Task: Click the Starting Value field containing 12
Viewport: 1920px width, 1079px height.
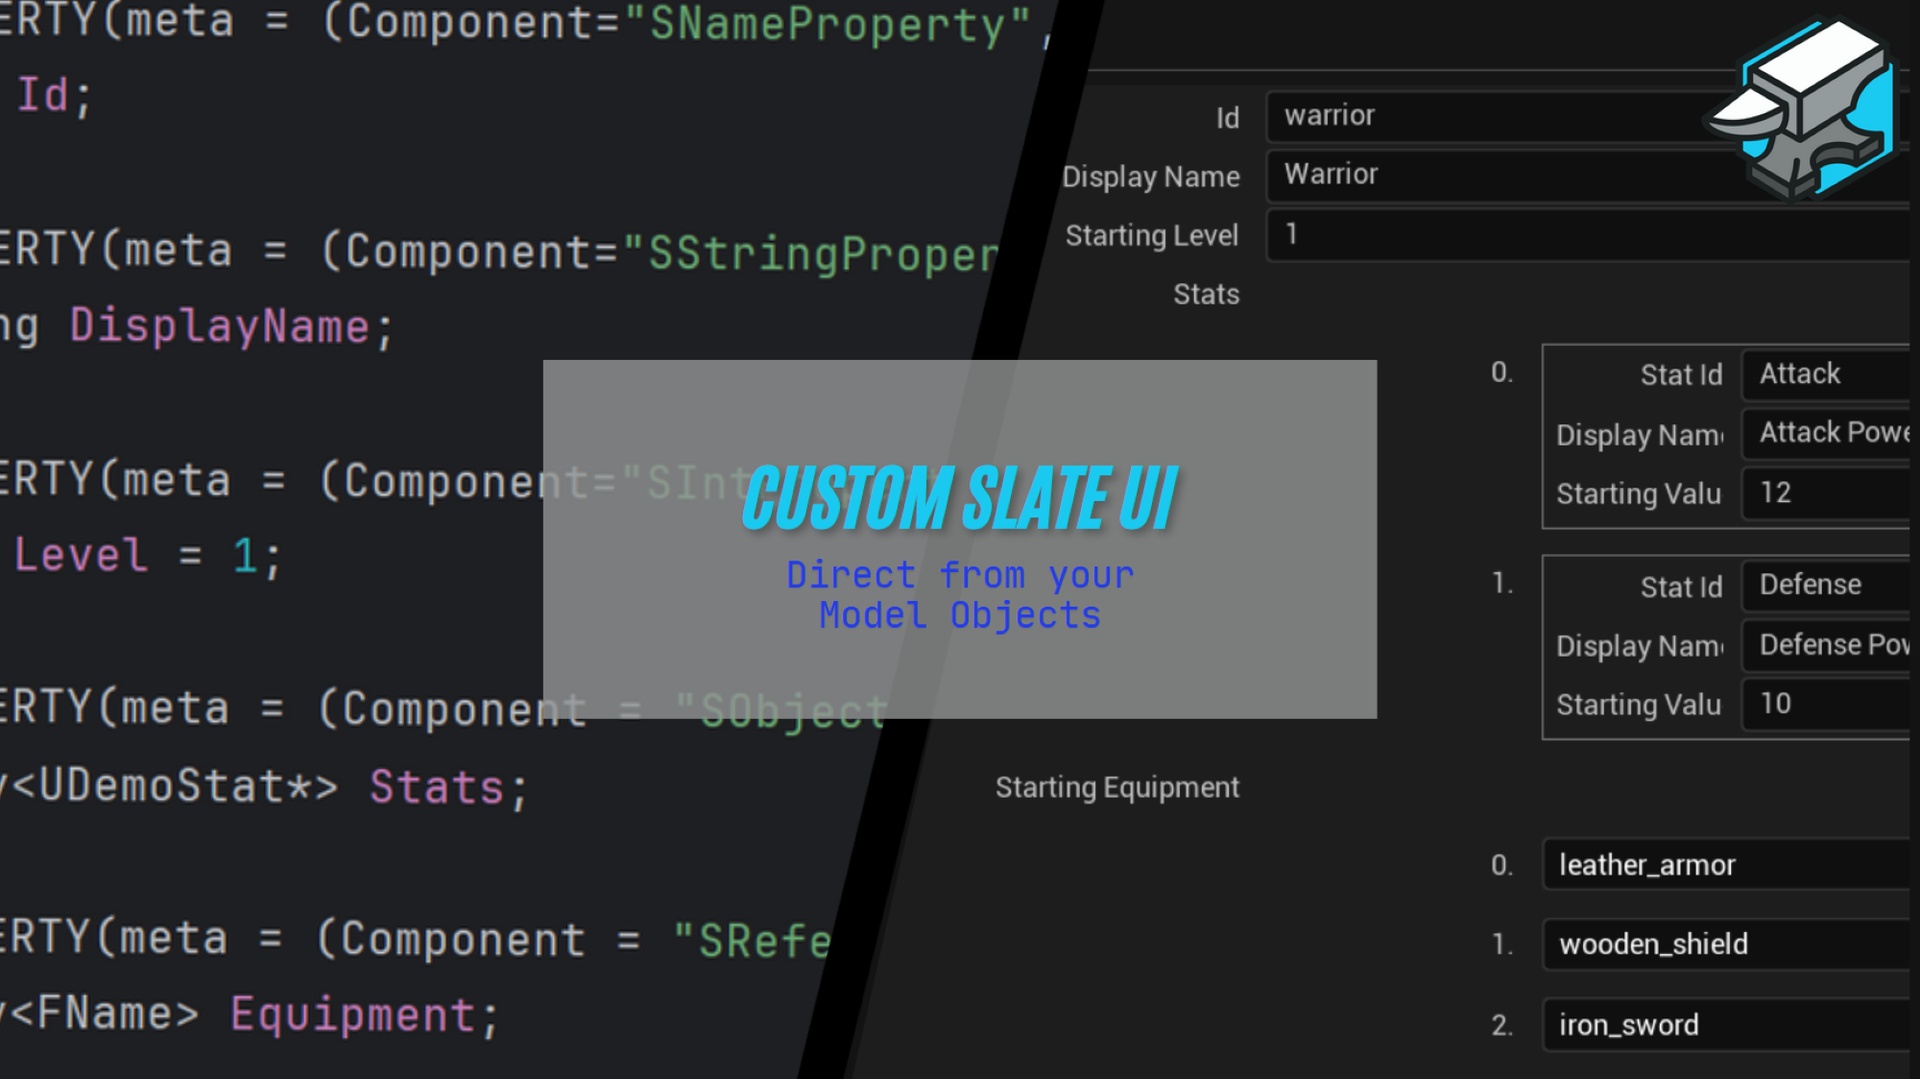Action: 1826,493
